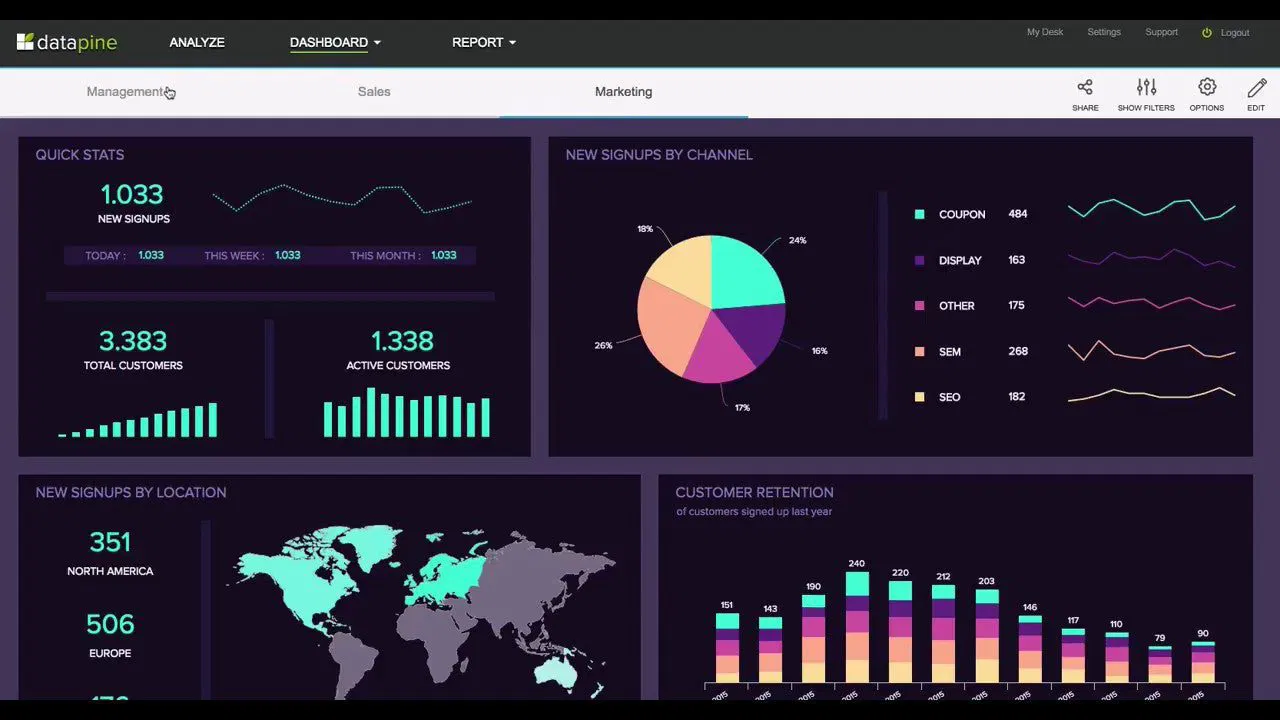Viewport: 1280px width, 720px height.
Task: Switch to the Sales tab
Action: click(x=374, y=91)
